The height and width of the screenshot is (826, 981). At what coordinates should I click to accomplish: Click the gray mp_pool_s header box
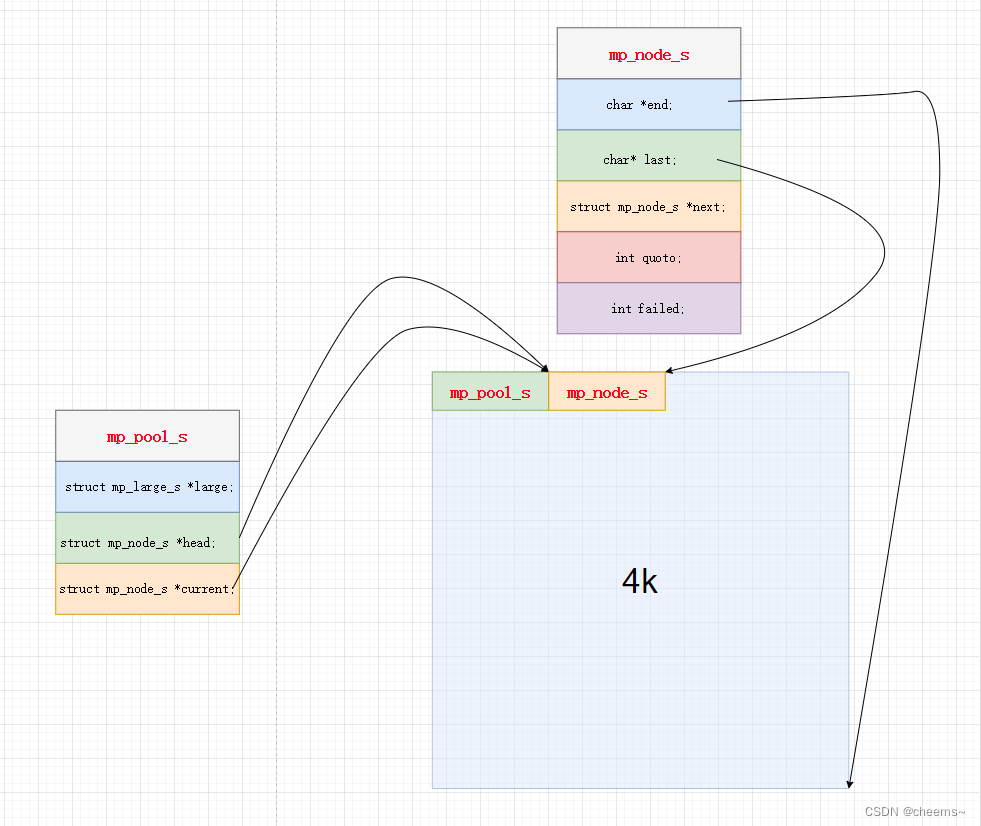[x=148, y=436]
